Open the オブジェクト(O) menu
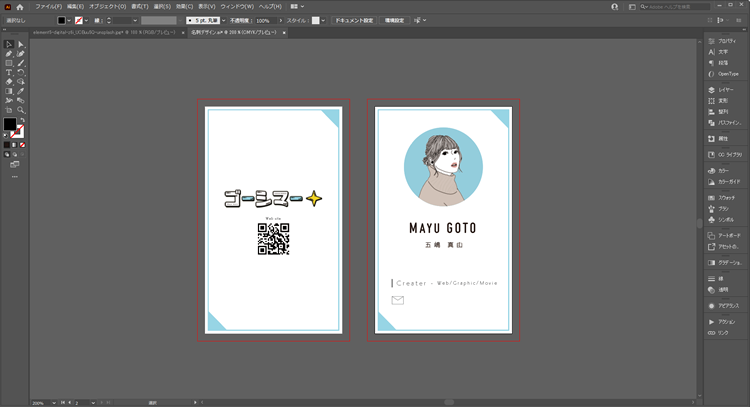Image resolution: width=750 pixels, height=407 pixels. 107,7
